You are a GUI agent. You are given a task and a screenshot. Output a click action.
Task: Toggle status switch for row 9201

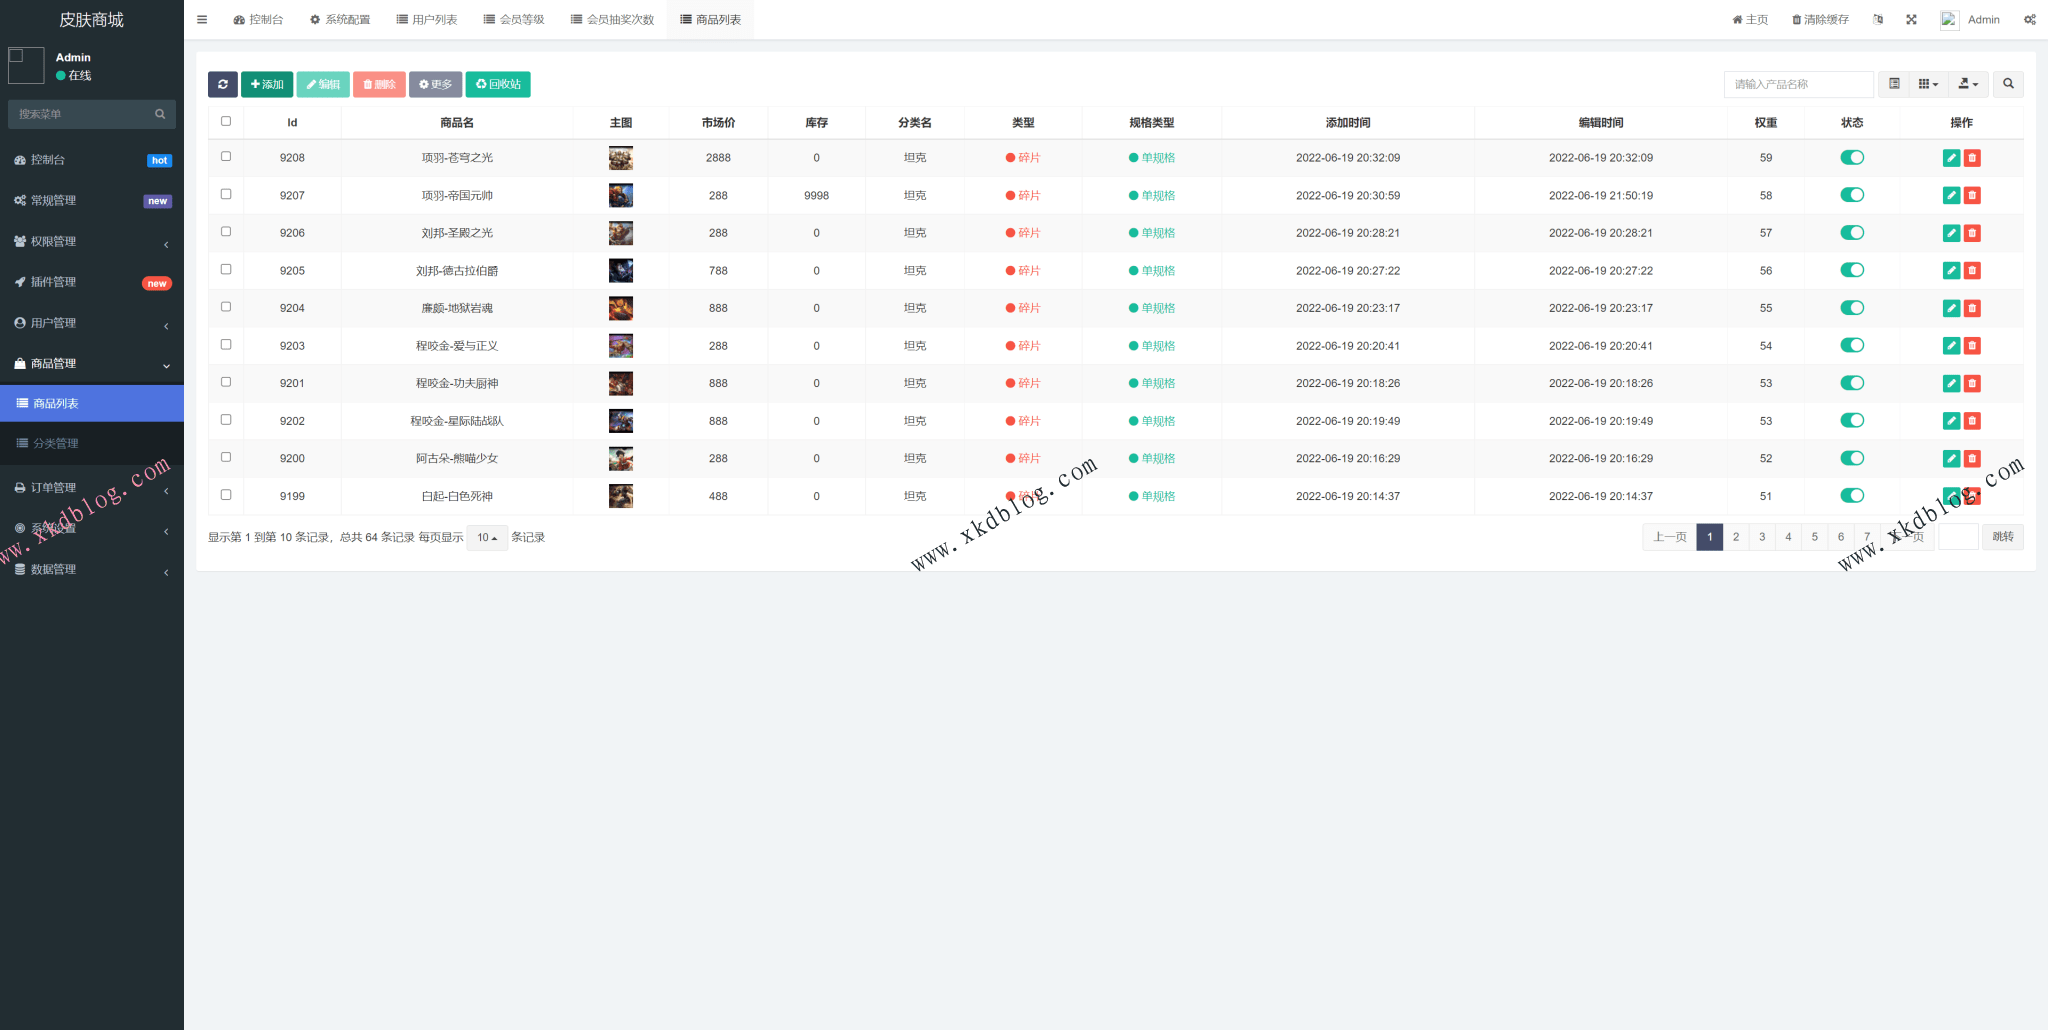[1852, 383]
